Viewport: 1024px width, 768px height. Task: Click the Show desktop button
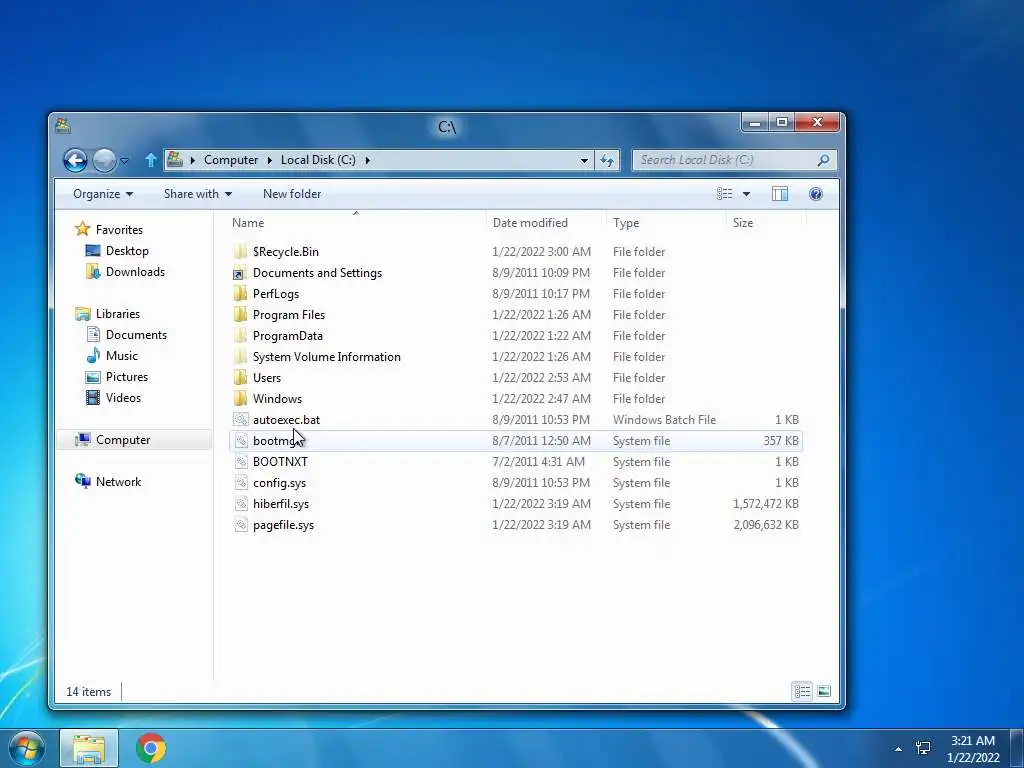coord(1016,748)
